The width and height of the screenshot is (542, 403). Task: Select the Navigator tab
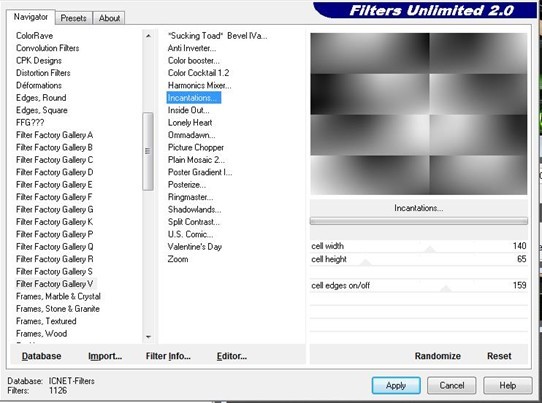[x=31, y=17]
